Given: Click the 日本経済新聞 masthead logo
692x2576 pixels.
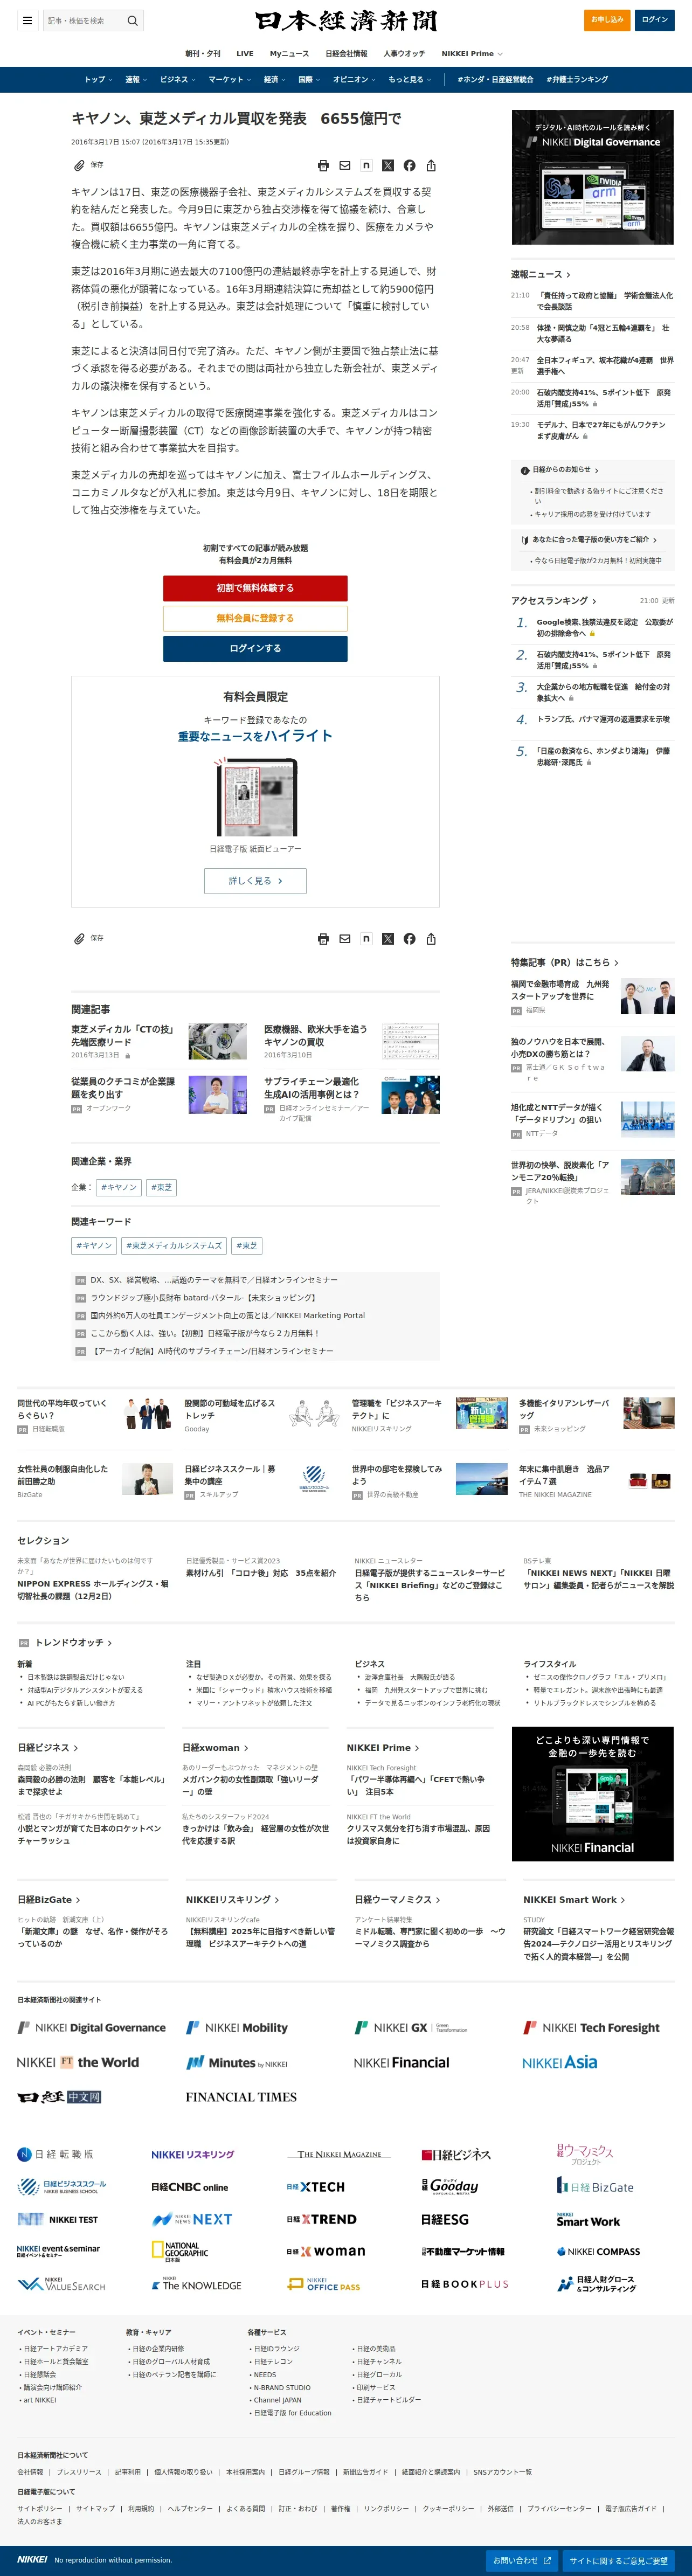Looking at the screenshot, I should 346,21.
